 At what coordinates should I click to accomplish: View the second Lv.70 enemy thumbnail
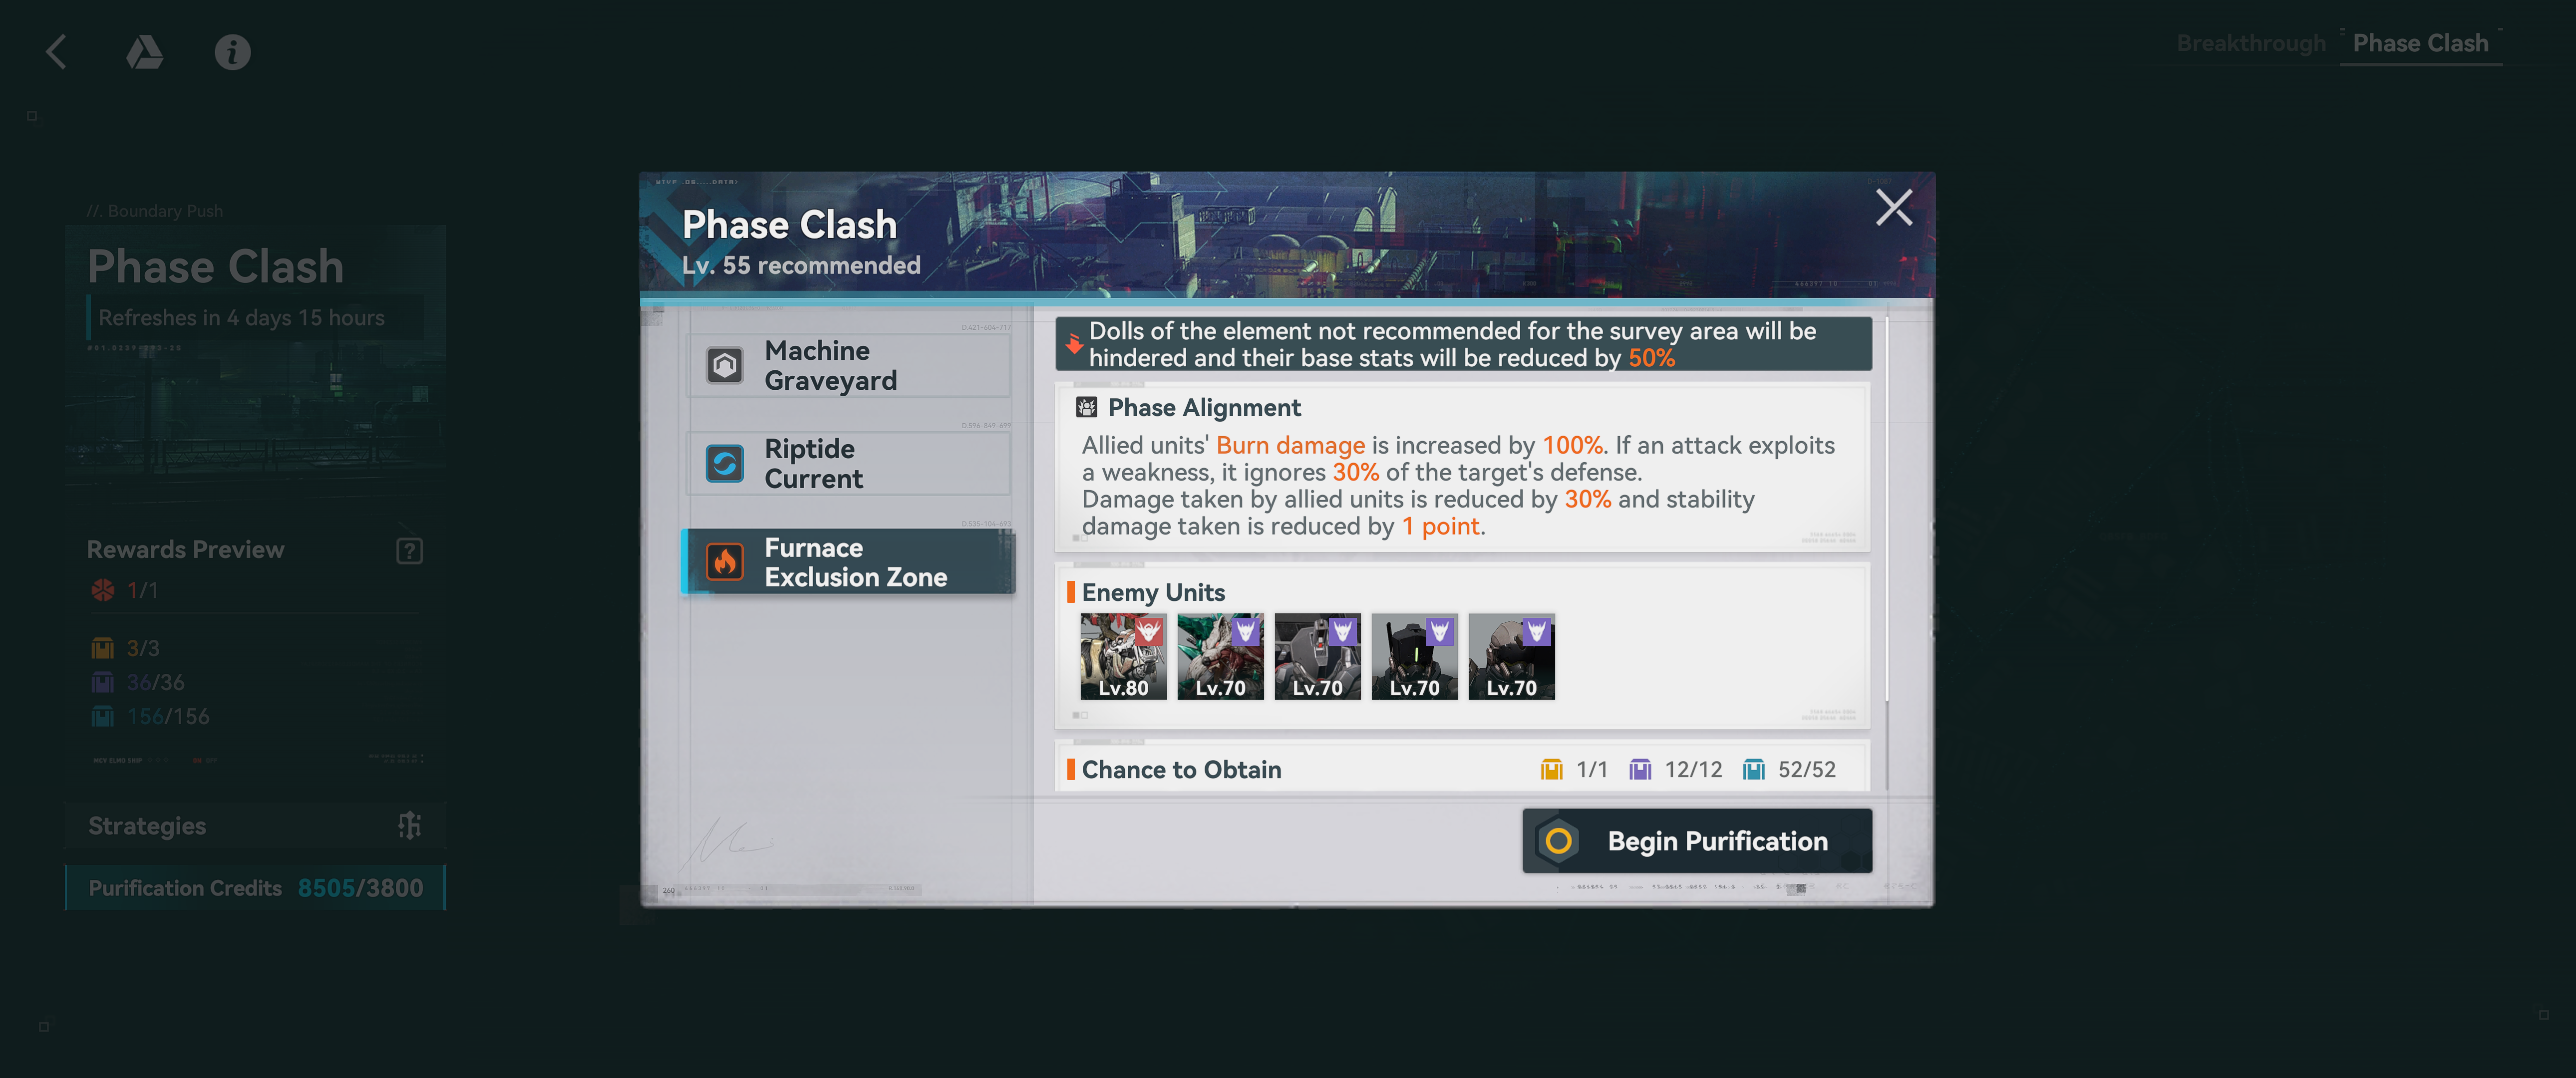point(1317,656)
